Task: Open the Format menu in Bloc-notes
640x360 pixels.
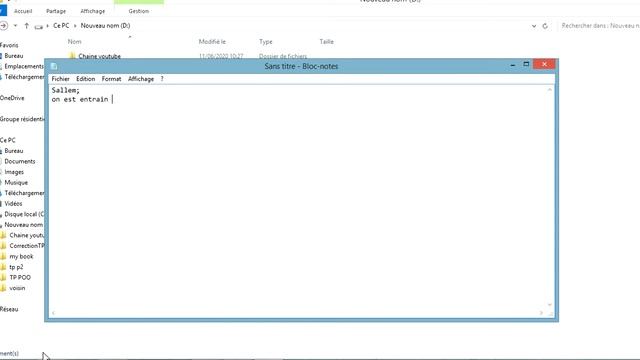Action: pos(111,79)
